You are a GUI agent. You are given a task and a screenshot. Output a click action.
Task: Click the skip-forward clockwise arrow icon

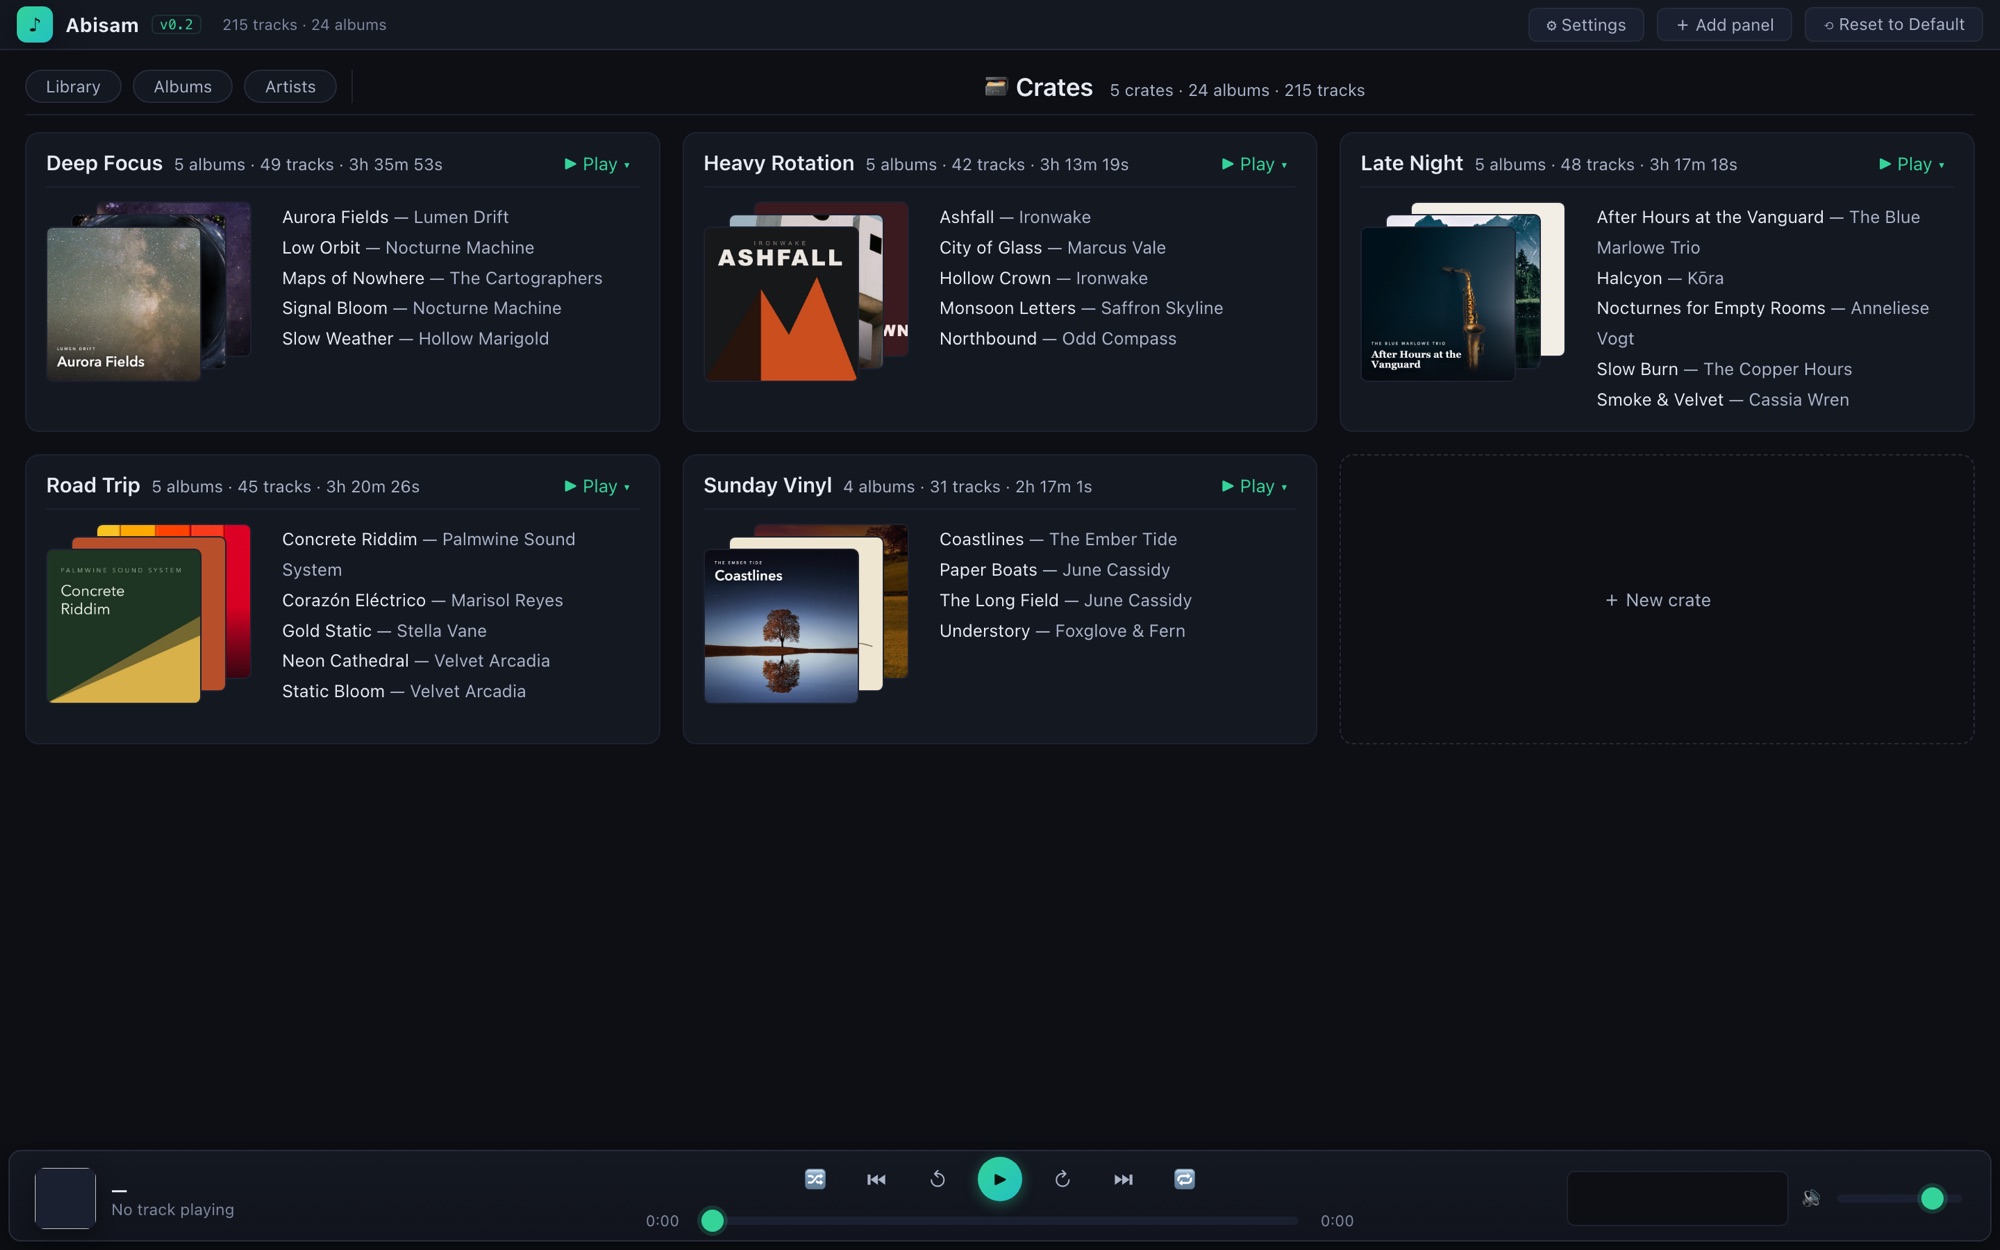pyautogui.click(x=1062, y=1179)
